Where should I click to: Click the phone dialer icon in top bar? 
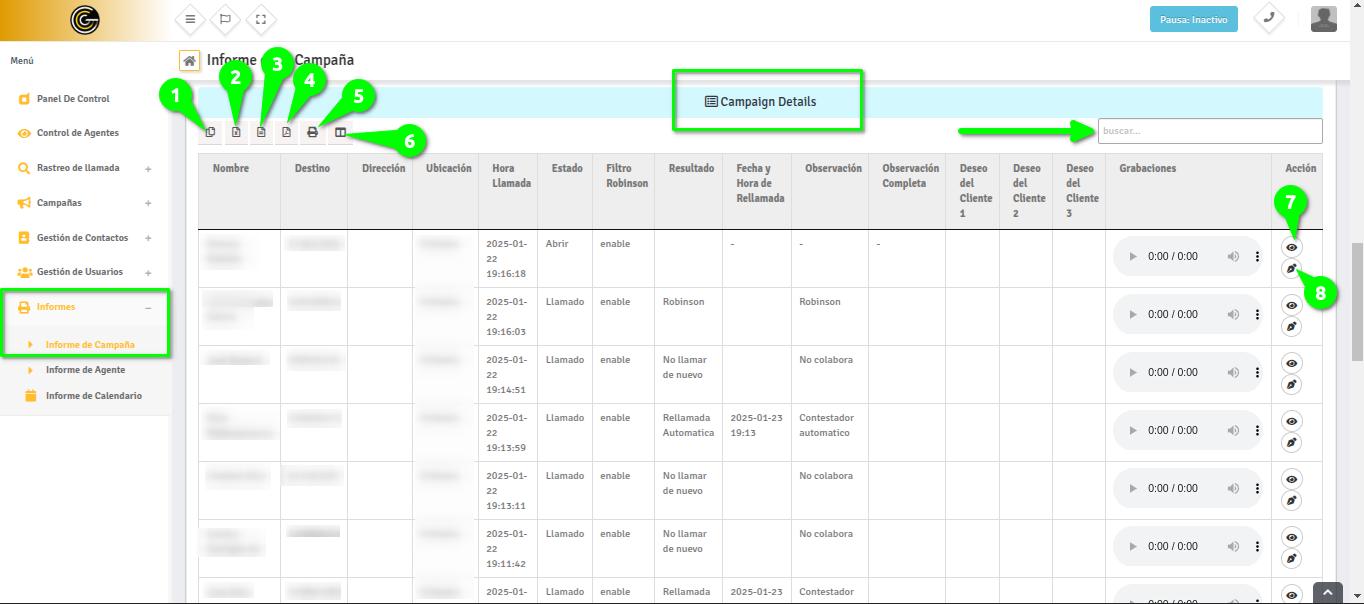pyautogui.click(x=1269, y=18)
